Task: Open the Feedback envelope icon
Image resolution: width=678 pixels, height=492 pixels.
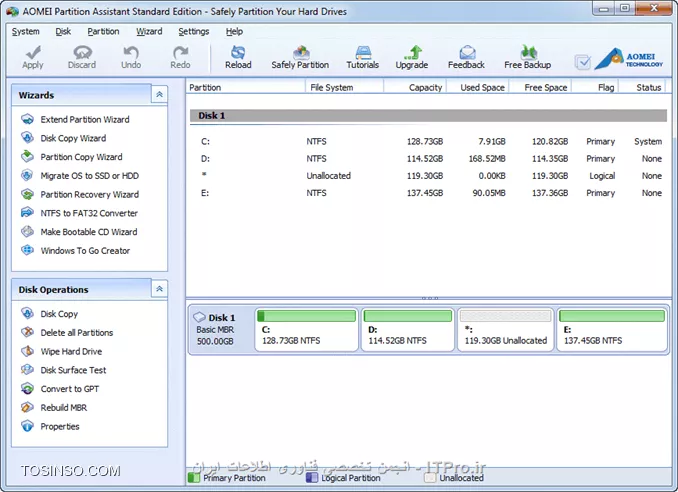Action: click(x=467, y=52)
